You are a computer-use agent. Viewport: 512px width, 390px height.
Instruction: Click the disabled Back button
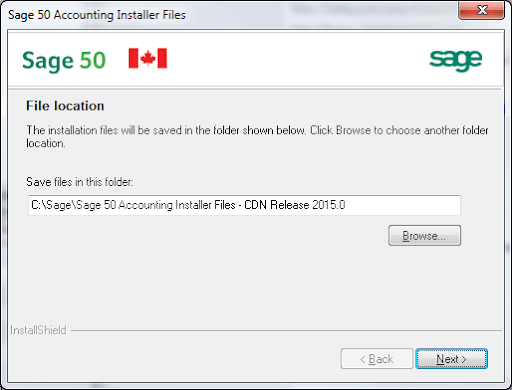[377, 359]
